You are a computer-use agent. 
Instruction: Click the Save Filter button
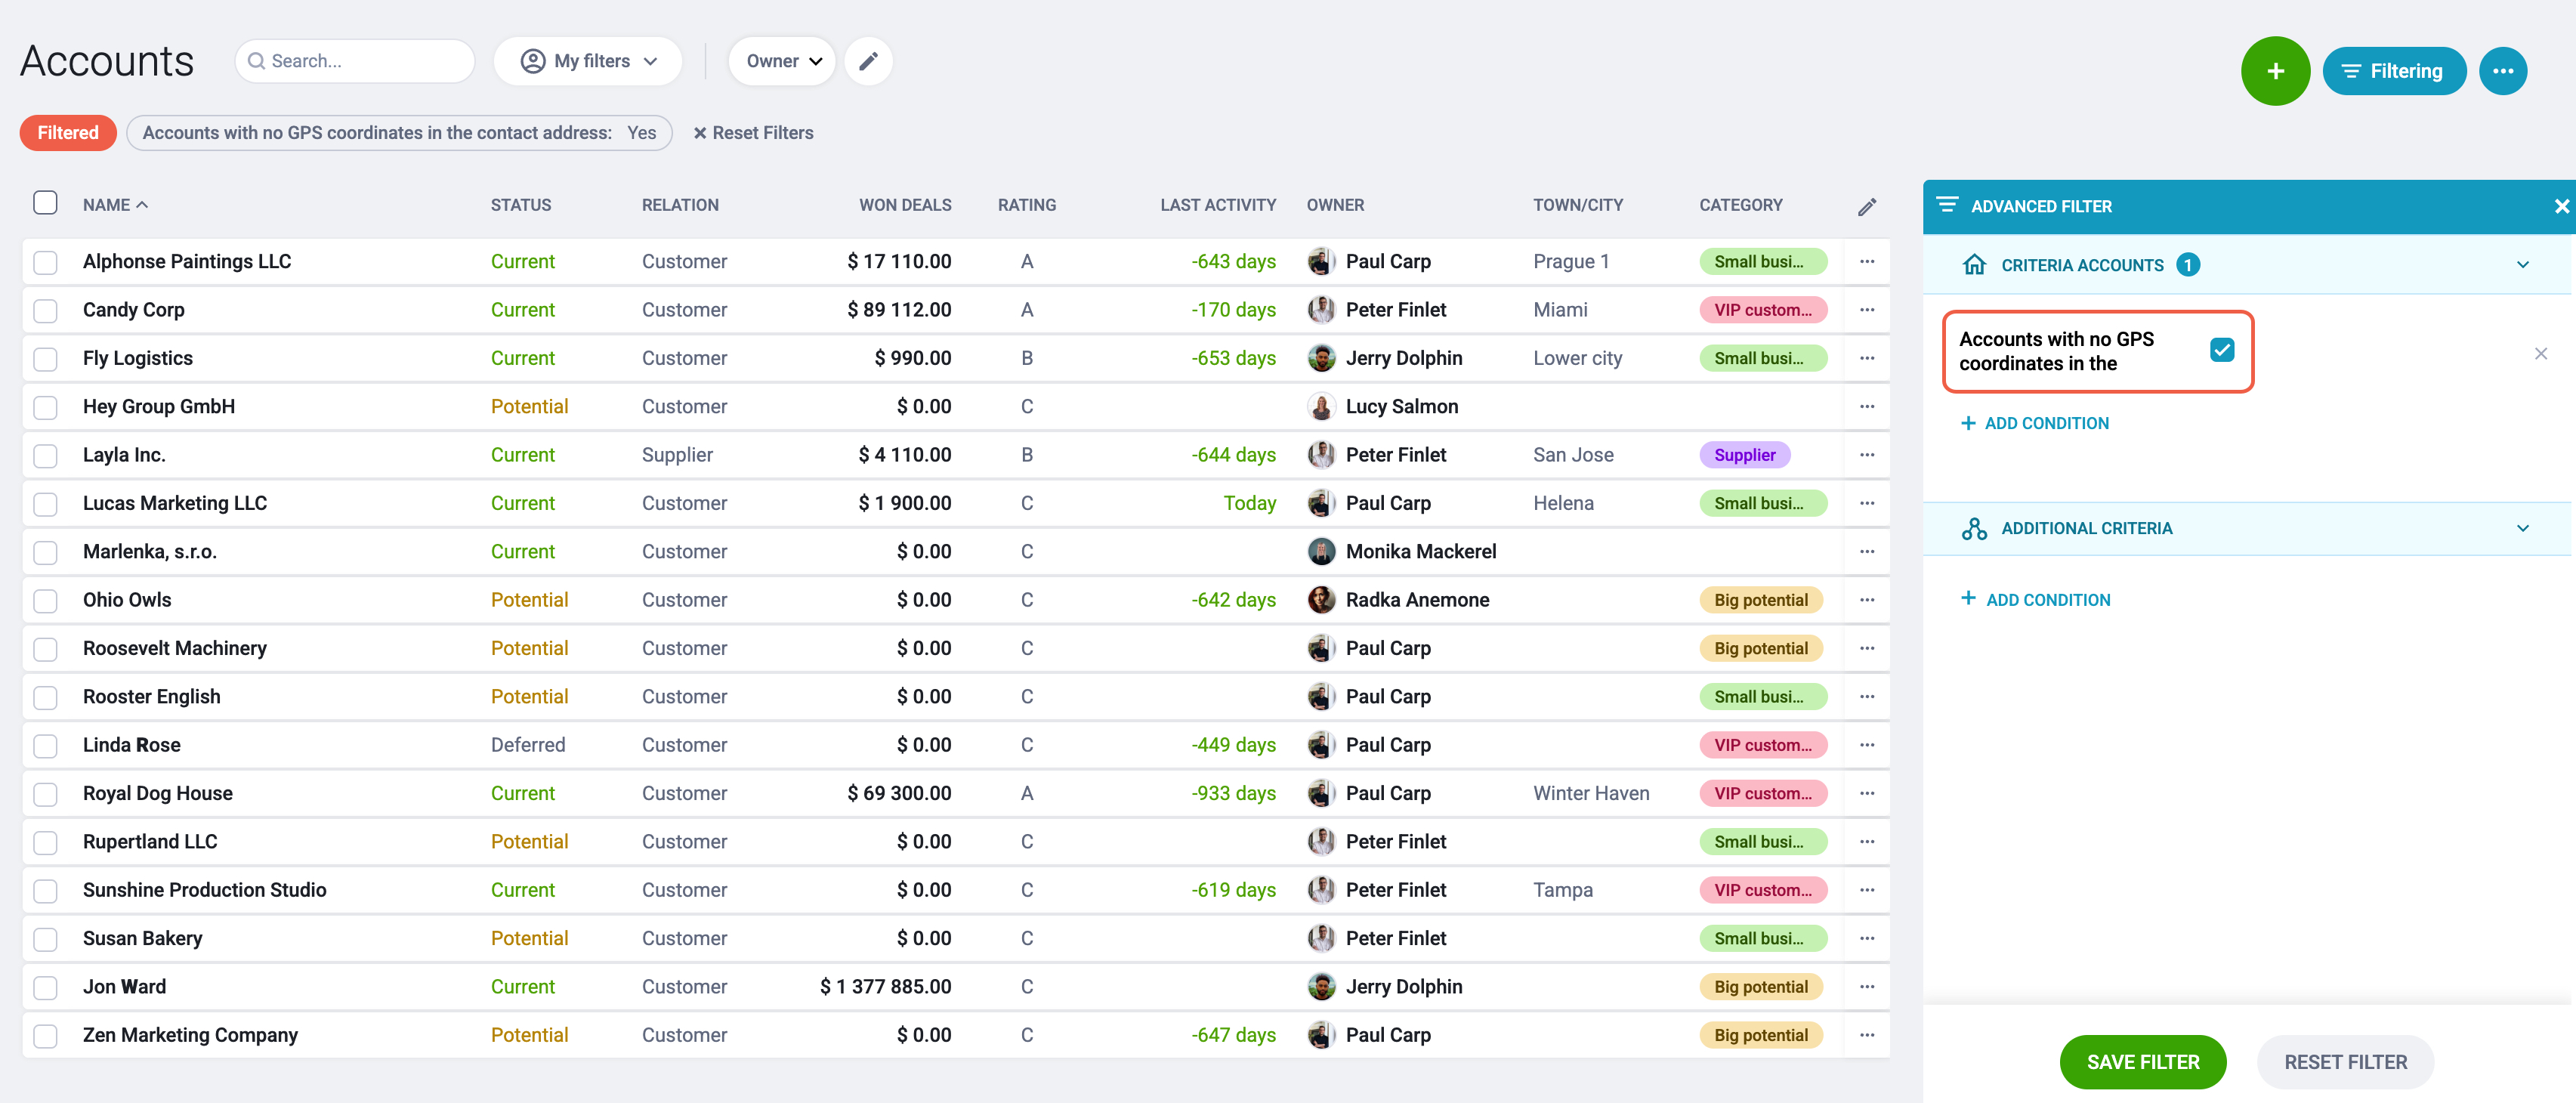pyautogui.click(x=2142, y=1062)
